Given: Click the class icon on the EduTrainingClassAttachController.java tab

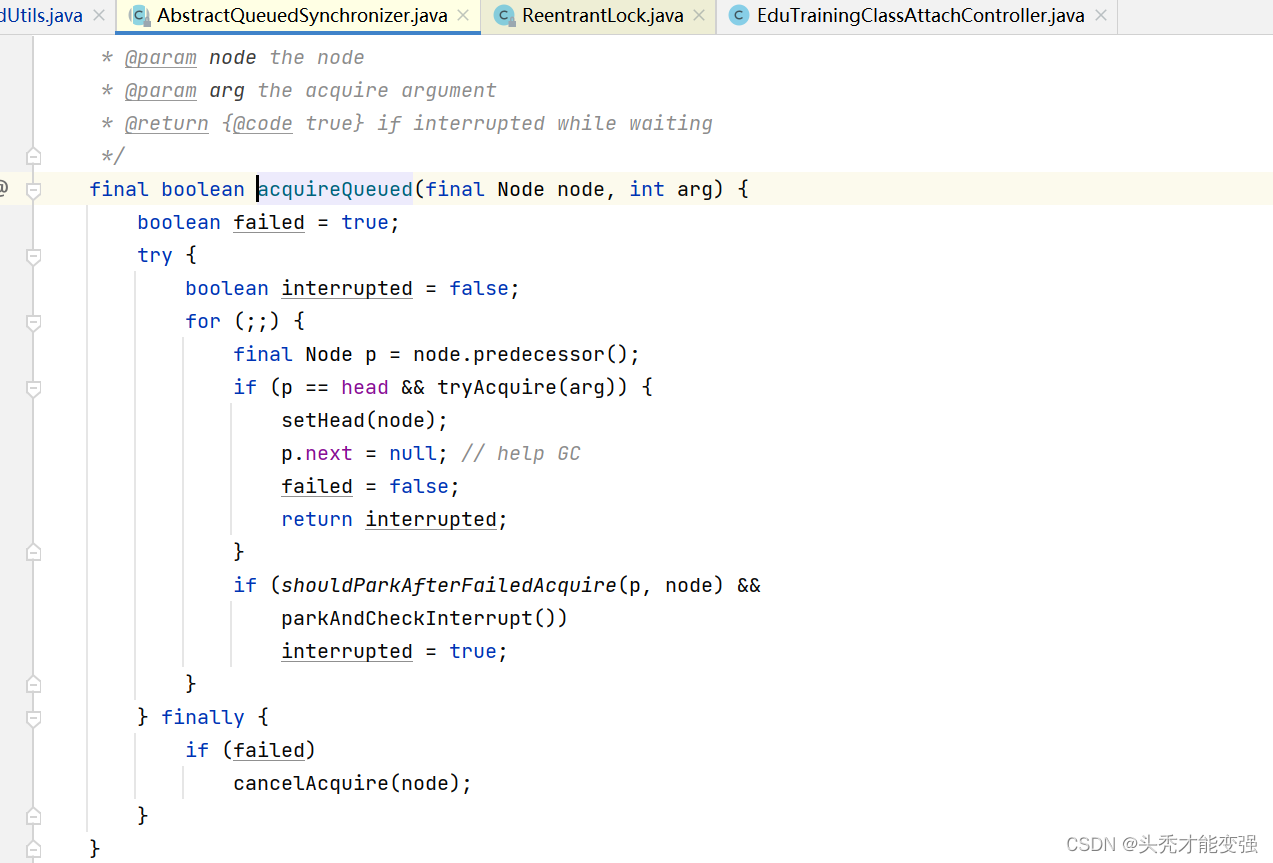Looking at the screenshot, I should pos(739,15).
